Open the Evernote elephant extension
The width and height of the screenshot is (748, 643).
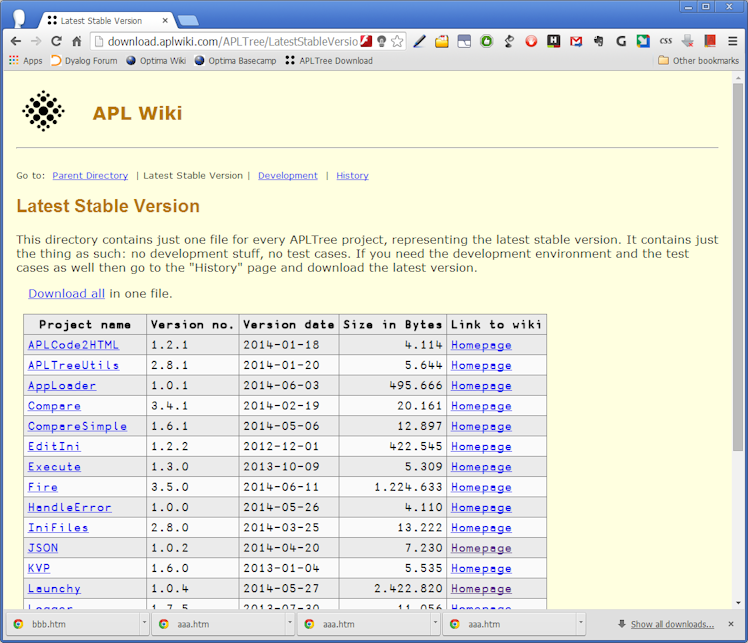pos(598,41)
